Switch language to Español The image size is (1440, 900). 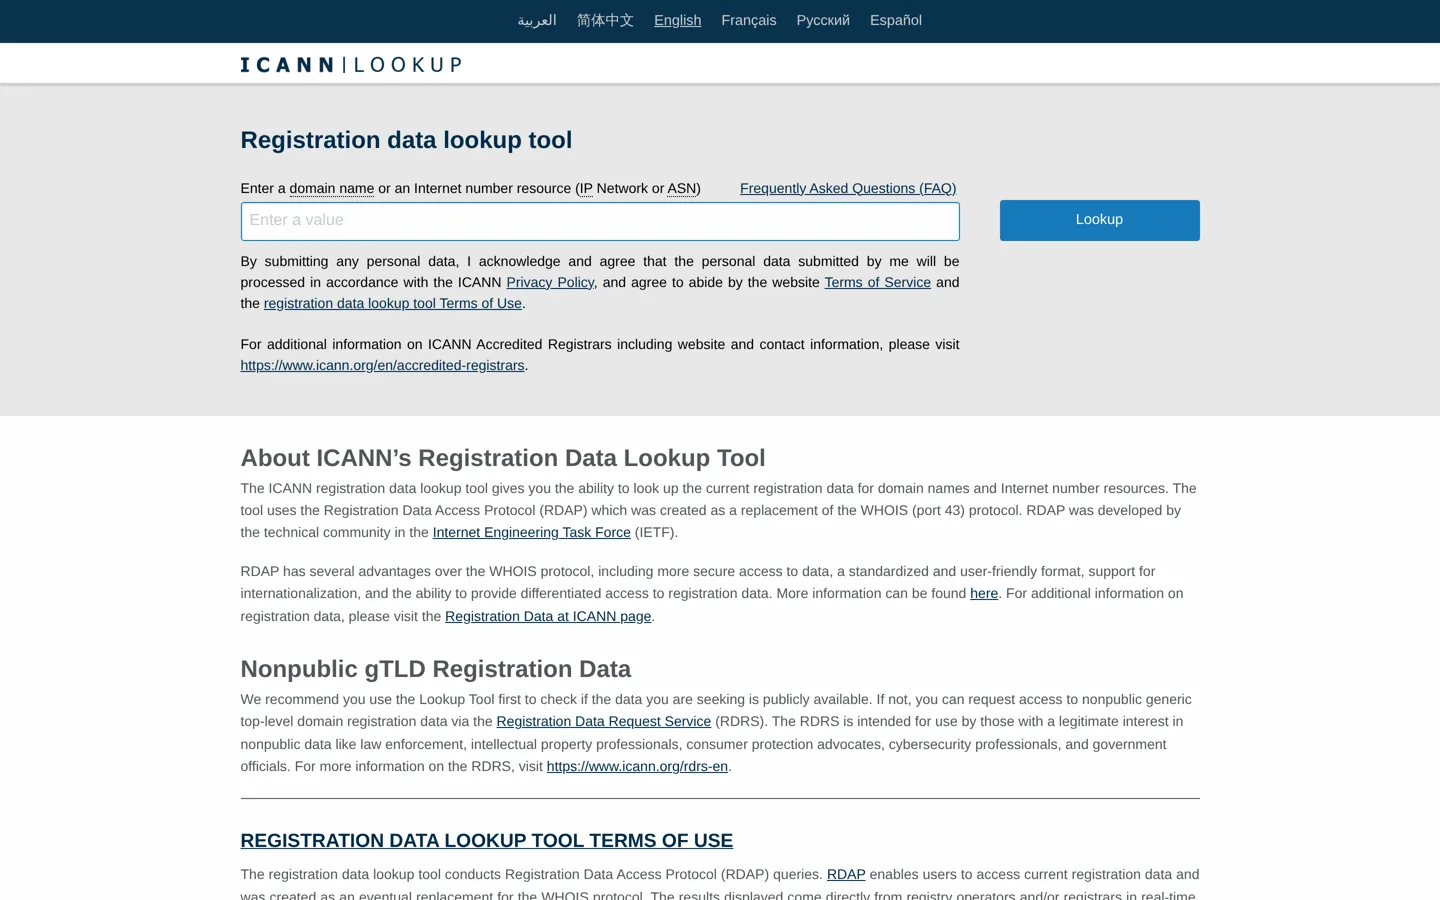[896, 20]
